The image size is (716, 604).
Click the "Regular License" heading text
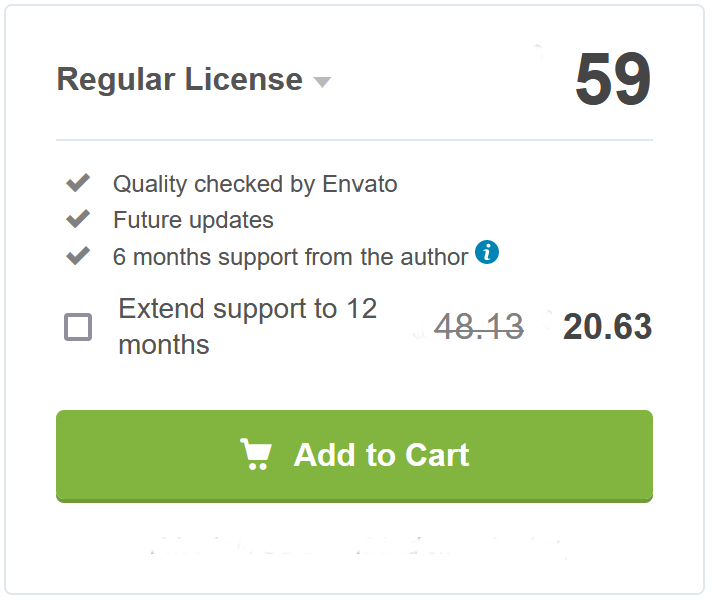click(x=180, y=79)
